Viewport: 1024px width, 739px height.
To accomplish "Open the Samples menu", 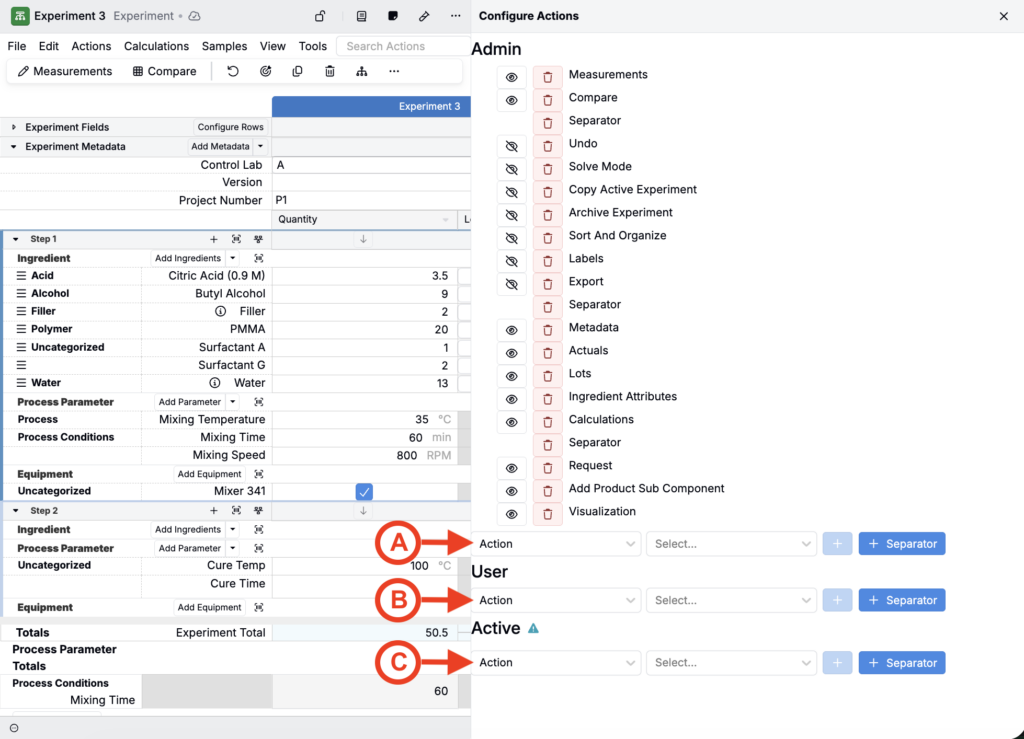I will (x=224, y=46).
